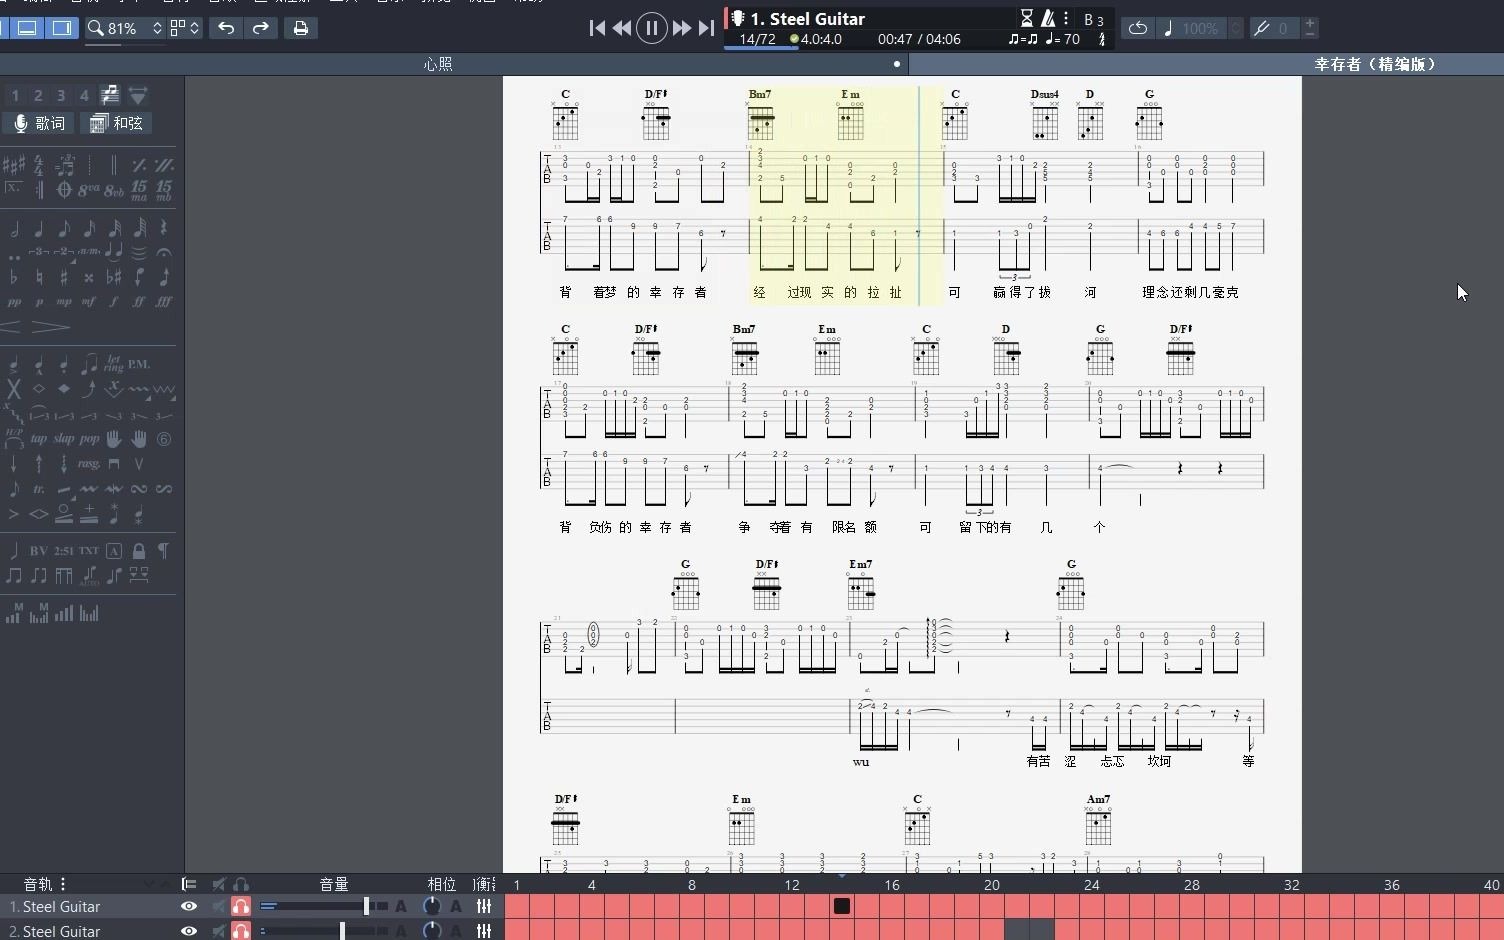
Task: Rewind to the previous bar
Action: 622,28
